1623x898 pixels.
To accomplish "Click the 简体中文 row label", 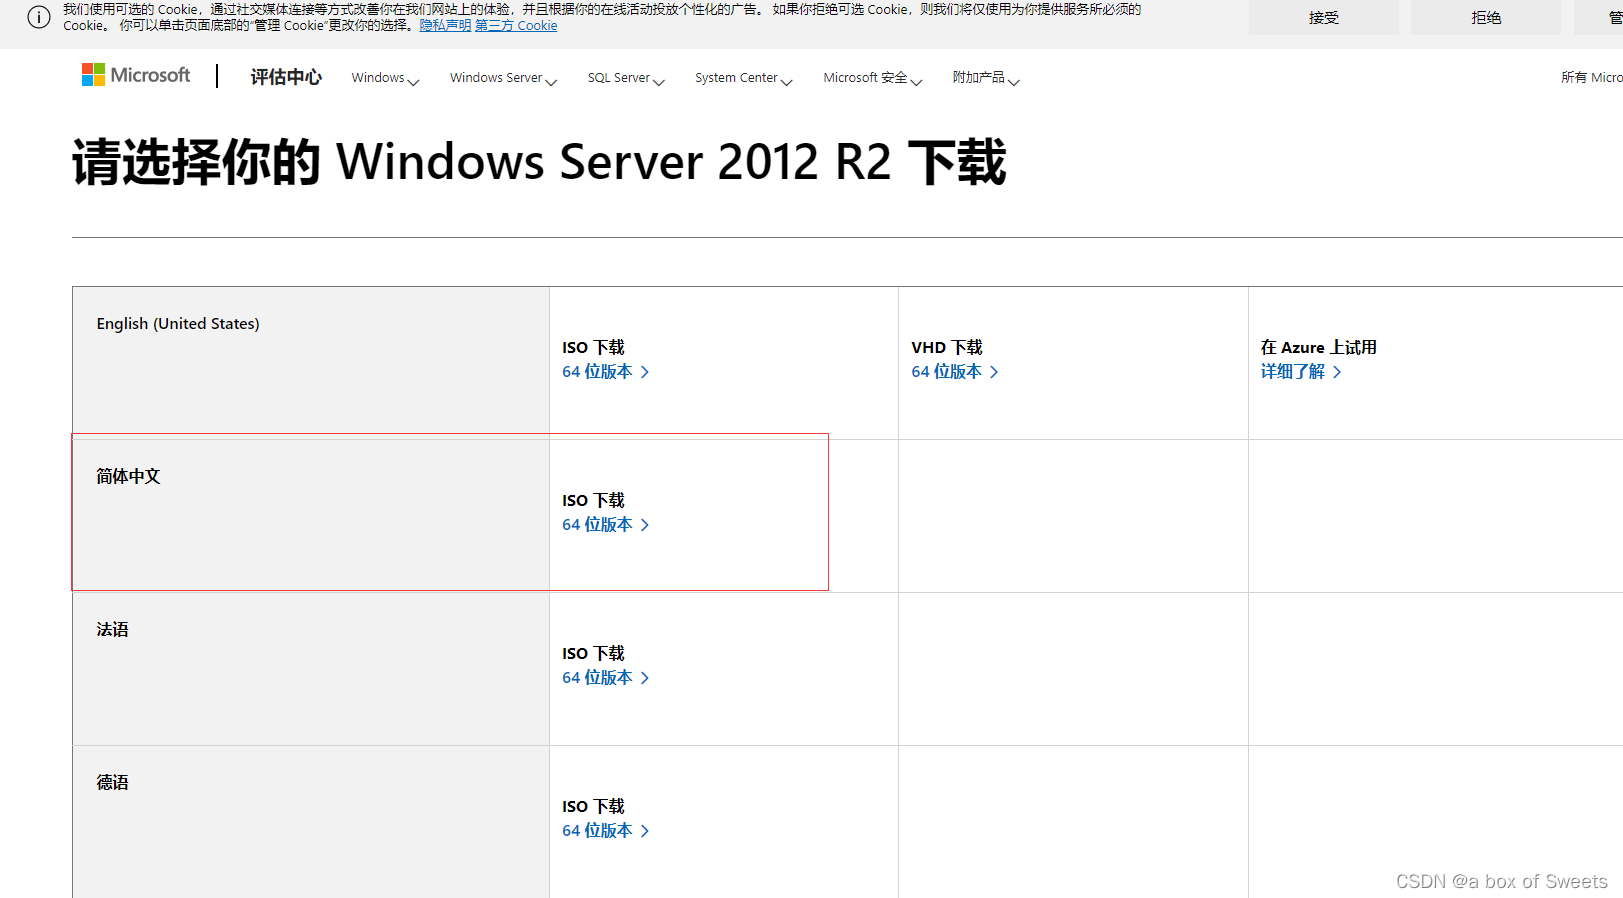I will coord(128,476).
